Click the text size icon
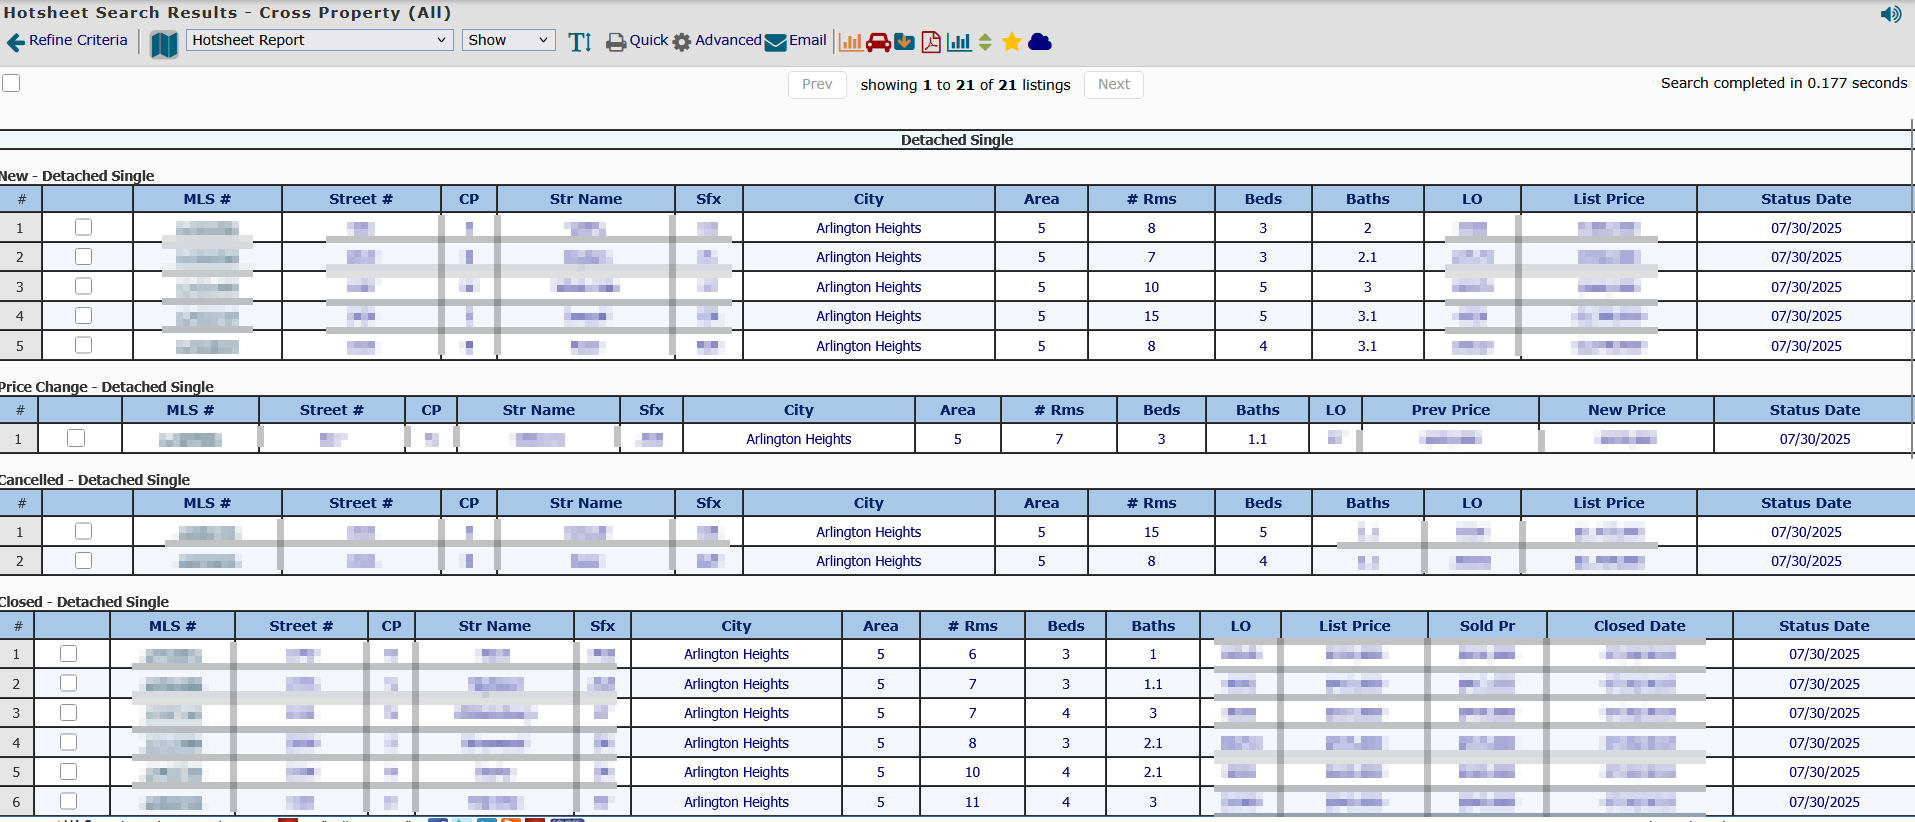1915x822 pixels. (x=580, y=42)
